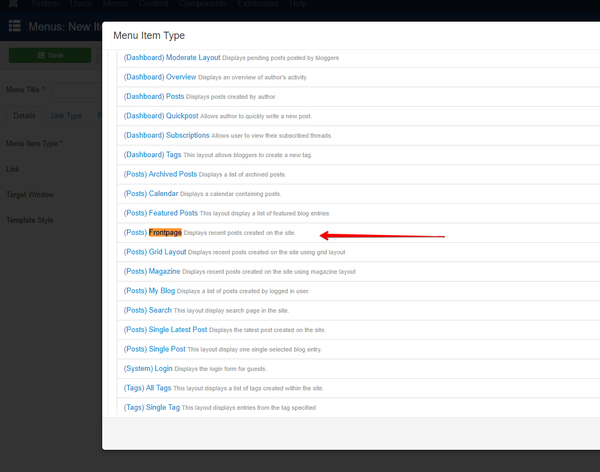
Task: Open the Menus menu in top bar
Action: click(x=115, y=3)
